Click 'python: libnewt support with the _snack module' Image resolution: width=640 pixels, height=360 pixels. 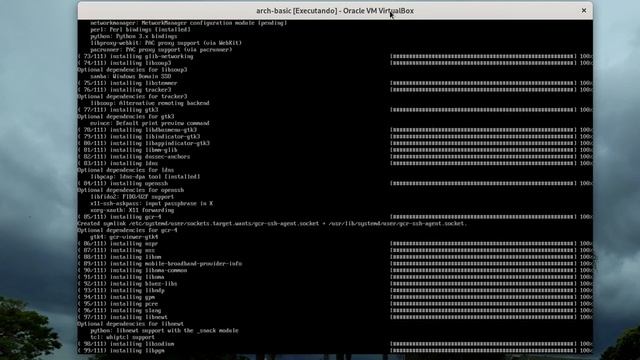[164, 330]
